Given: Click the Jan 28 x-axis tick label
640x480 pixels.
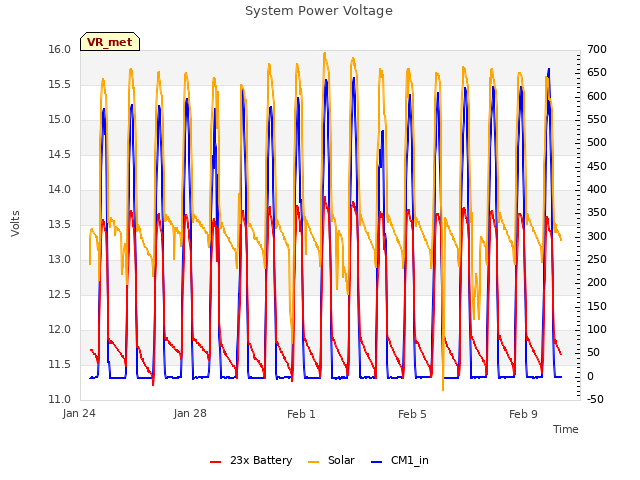Looking at the screenshot, I should point(190,413).
